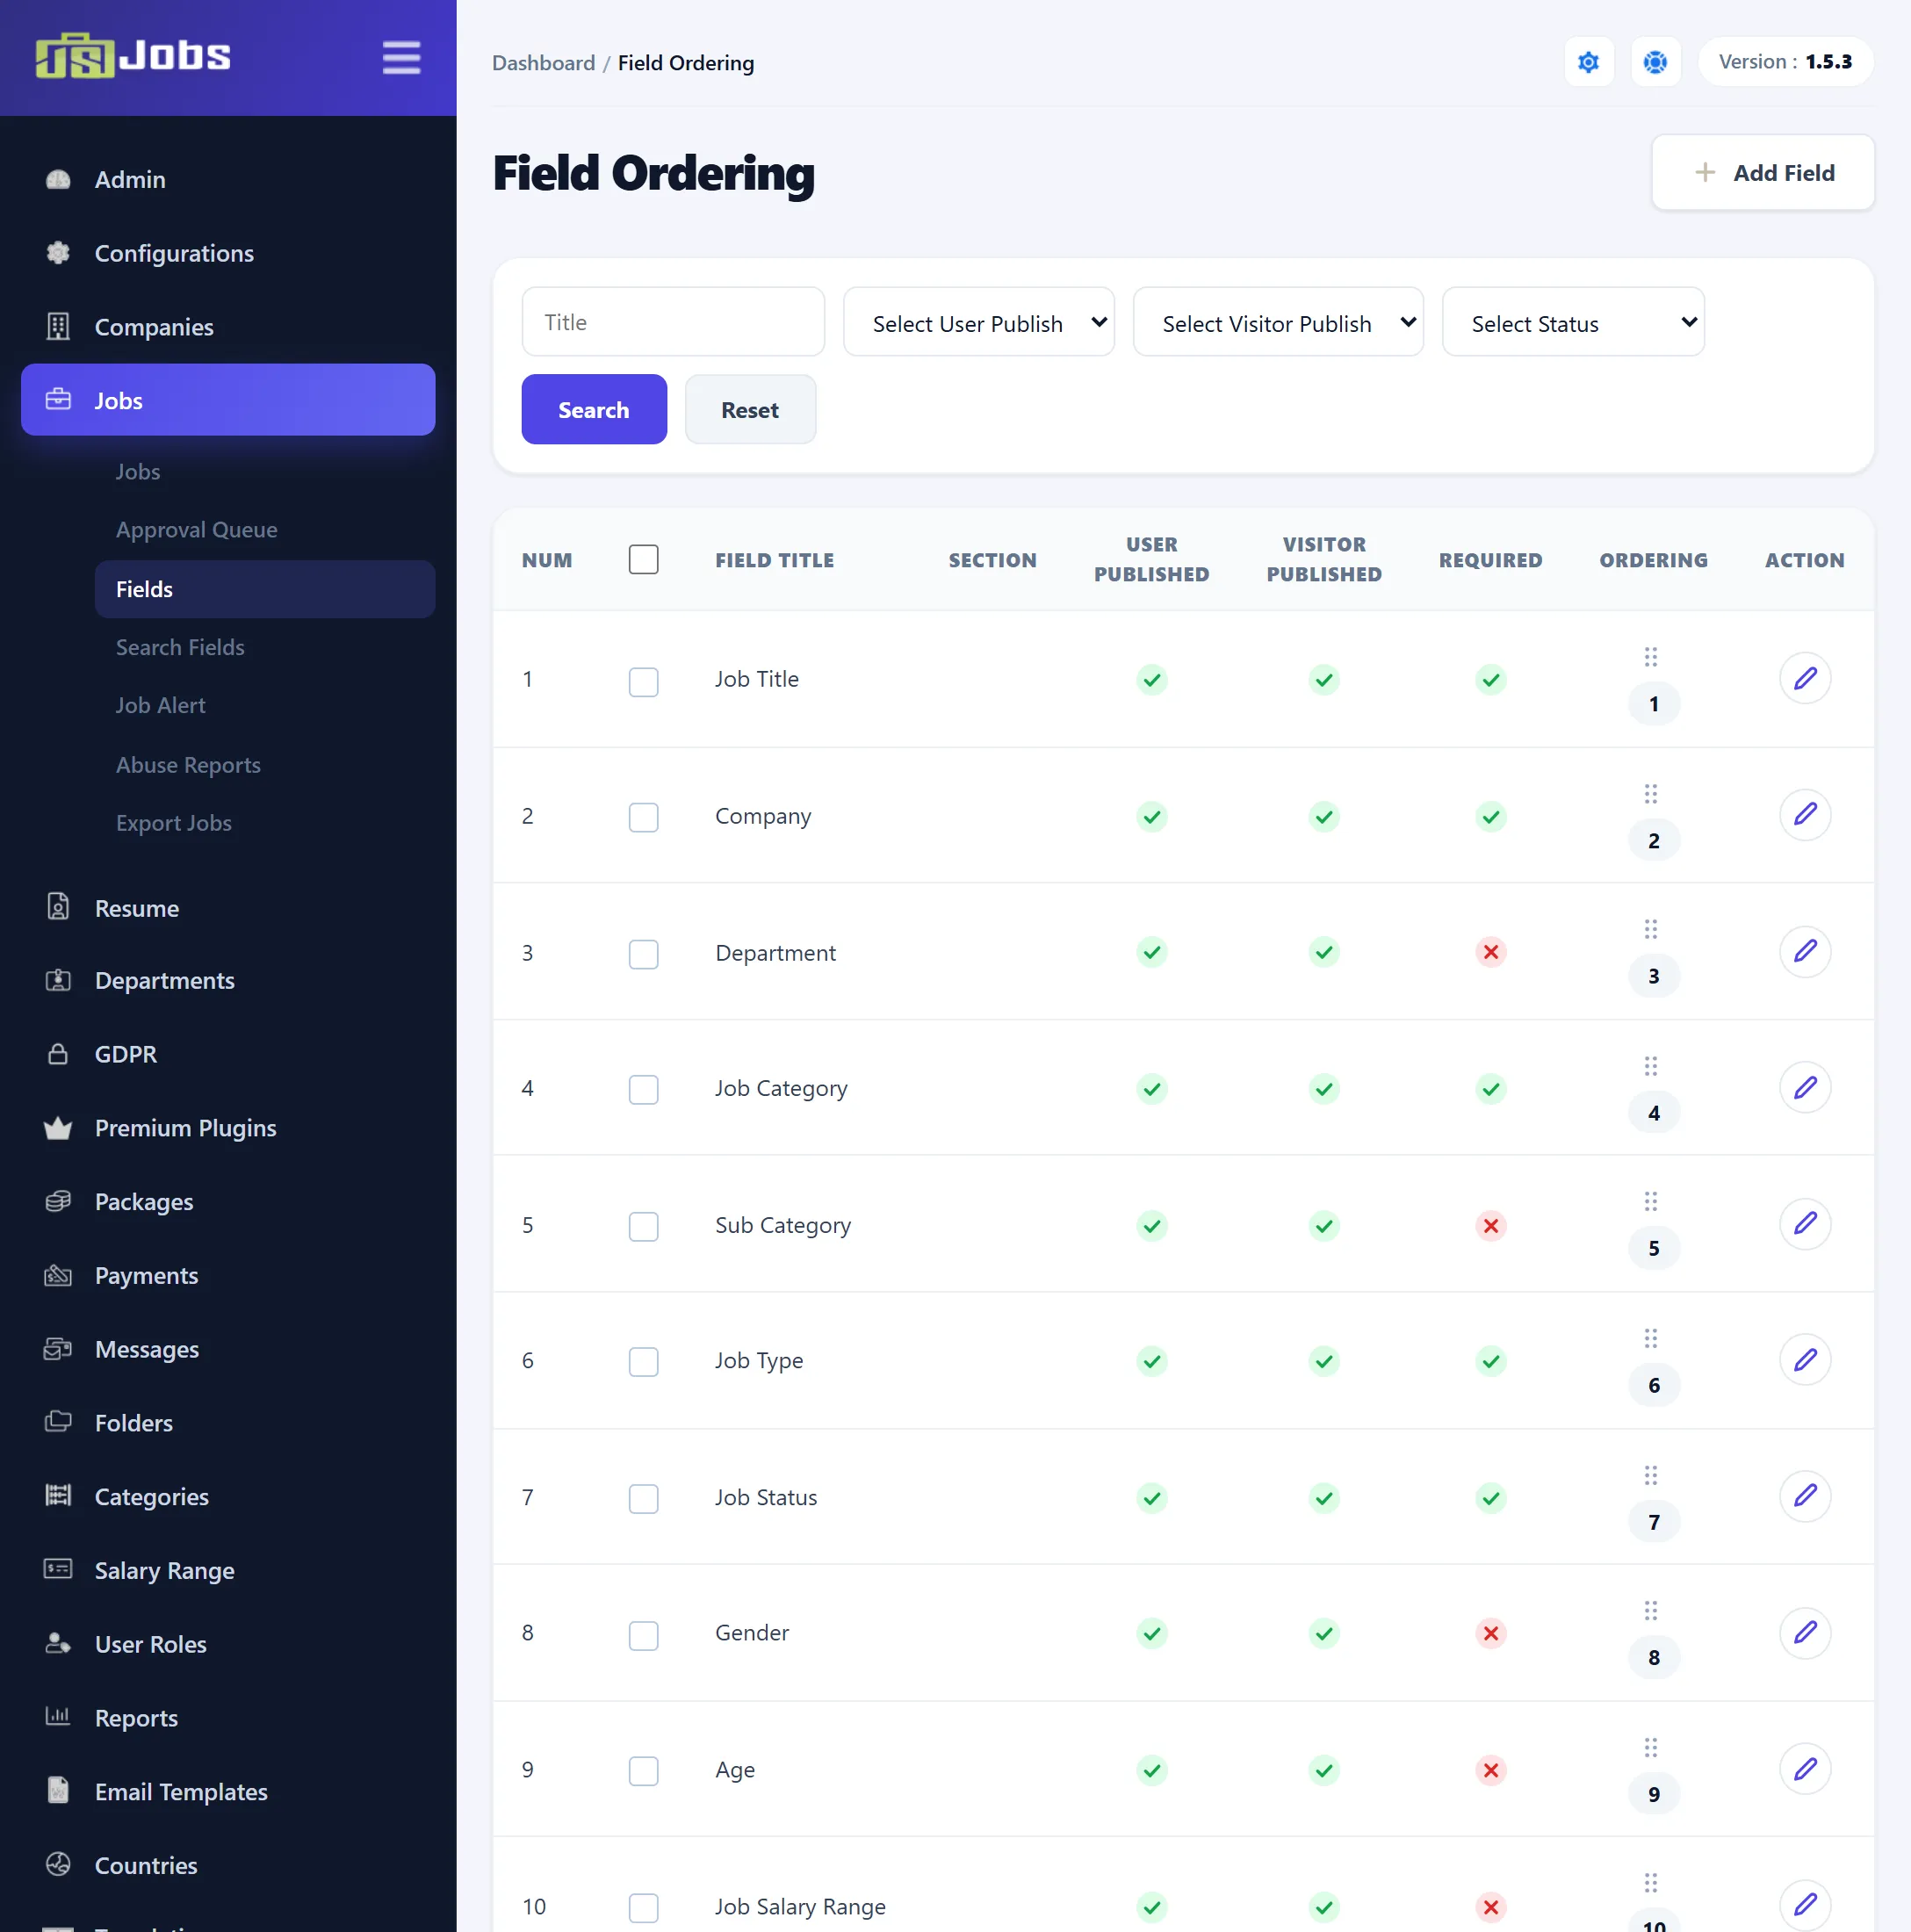This screenshot has width=1911, height=1932.
Task: Open Export Jobs submenu item
Action: pyautogui.click(x=173, y=823)
